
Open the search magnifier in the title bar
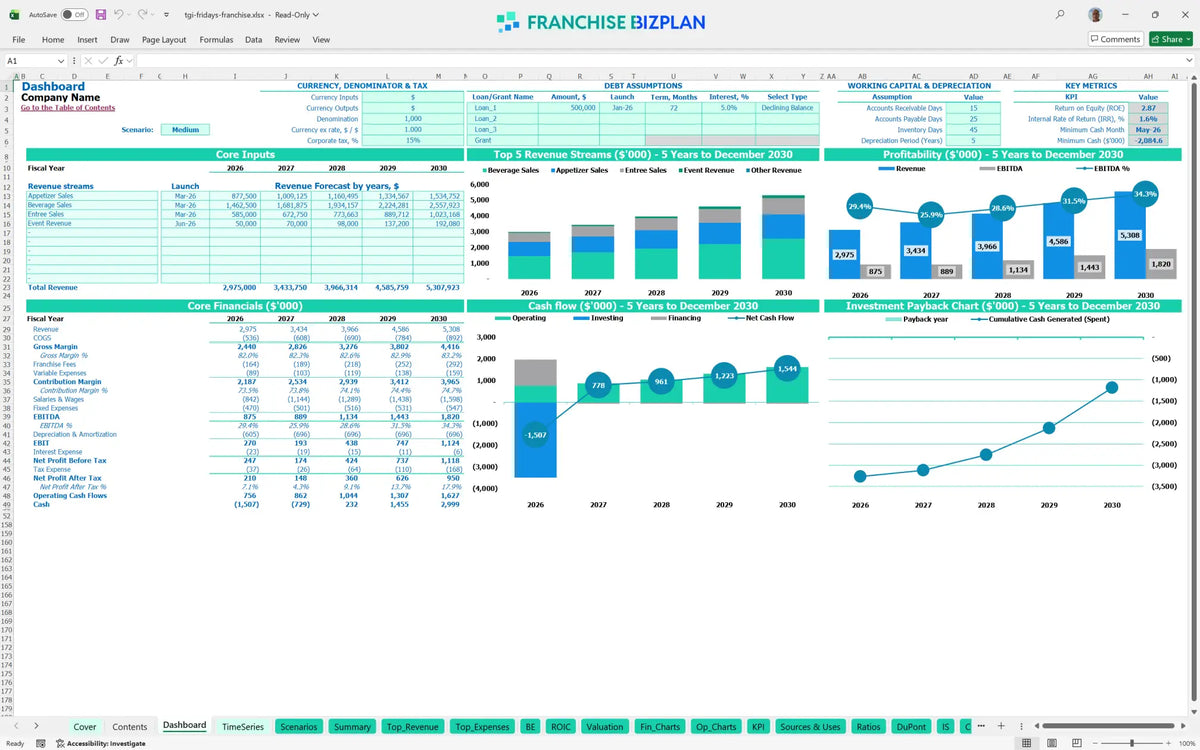tap(1060, 15)
